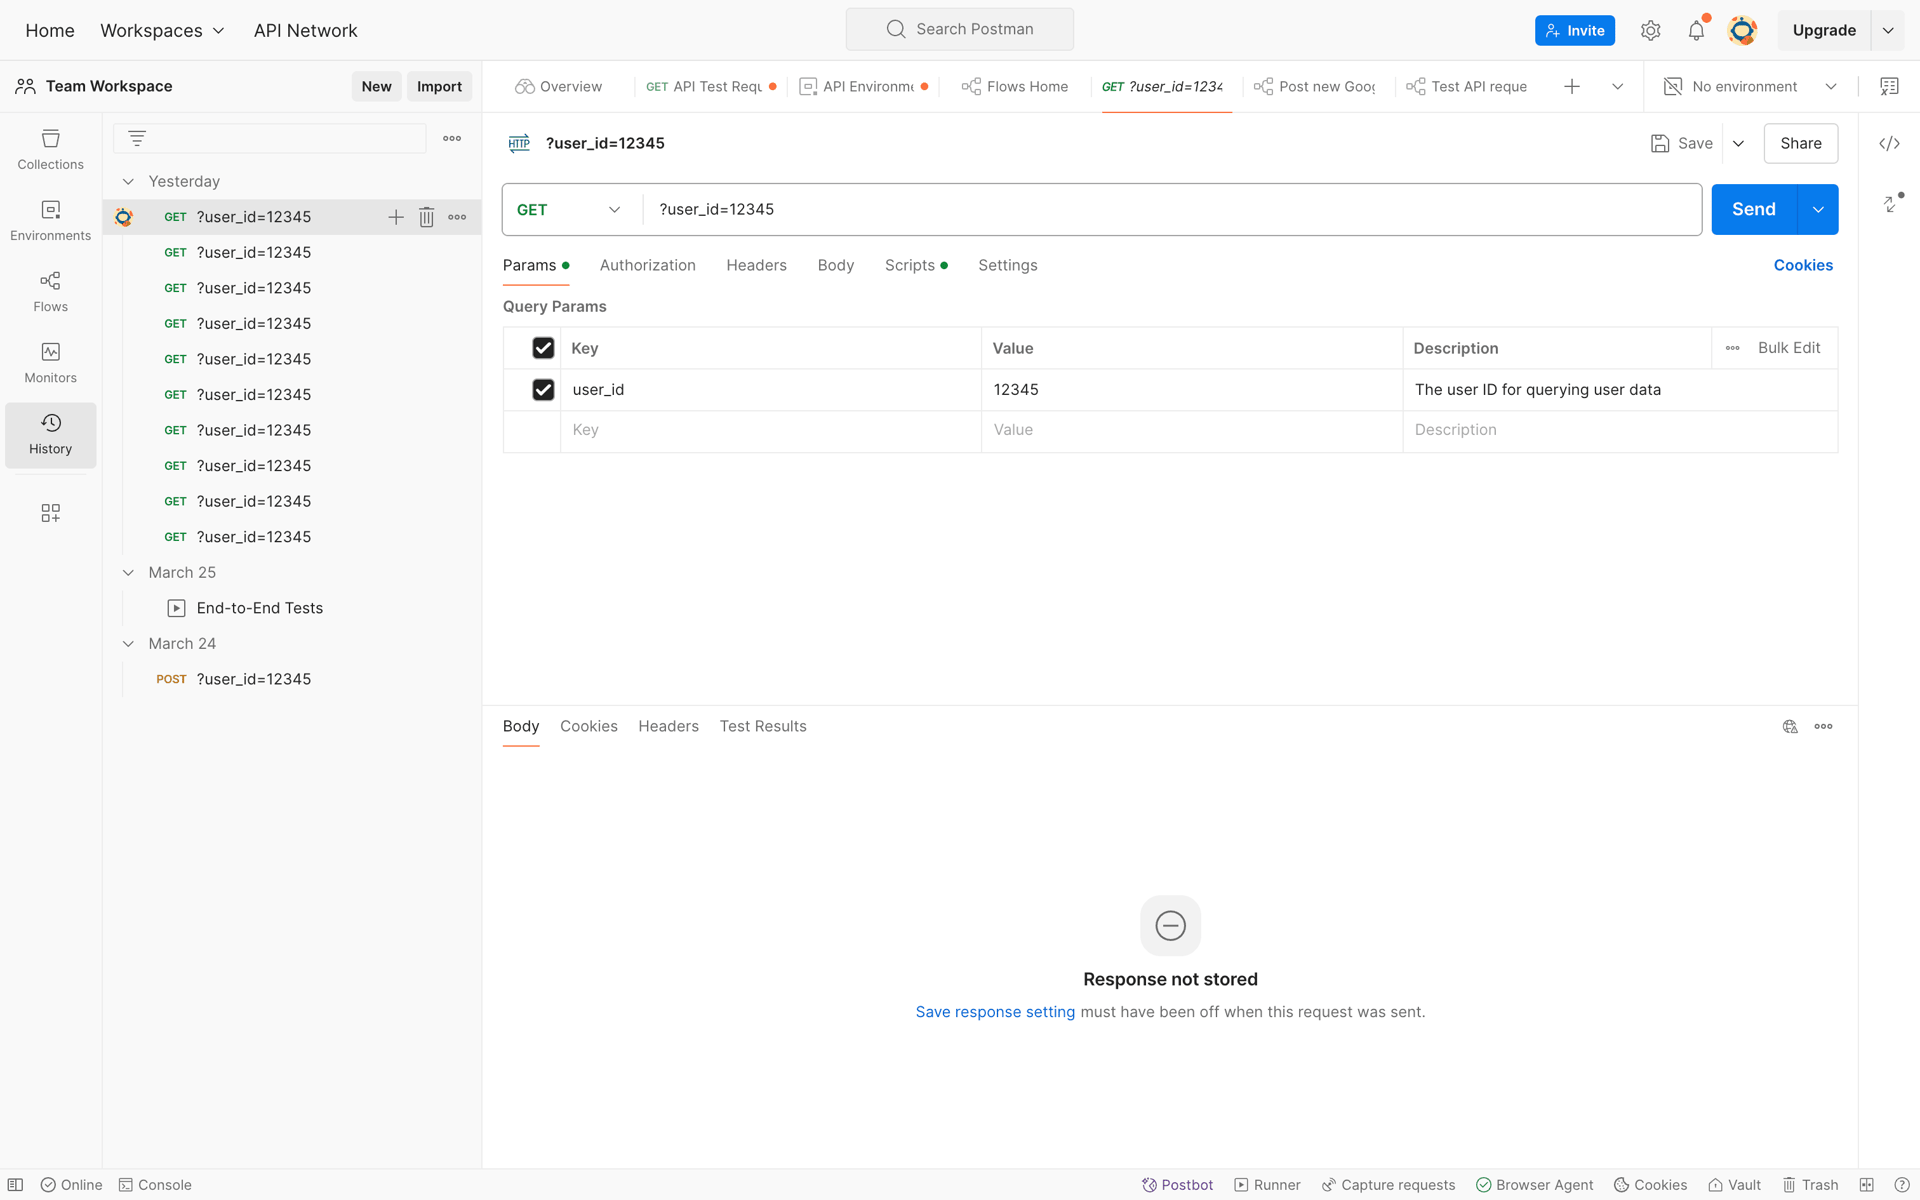Expand the Upgrade button dropdown arrow
Image resolution: width=1920 pixels, height=1200 pixels.
(1888, 31)
